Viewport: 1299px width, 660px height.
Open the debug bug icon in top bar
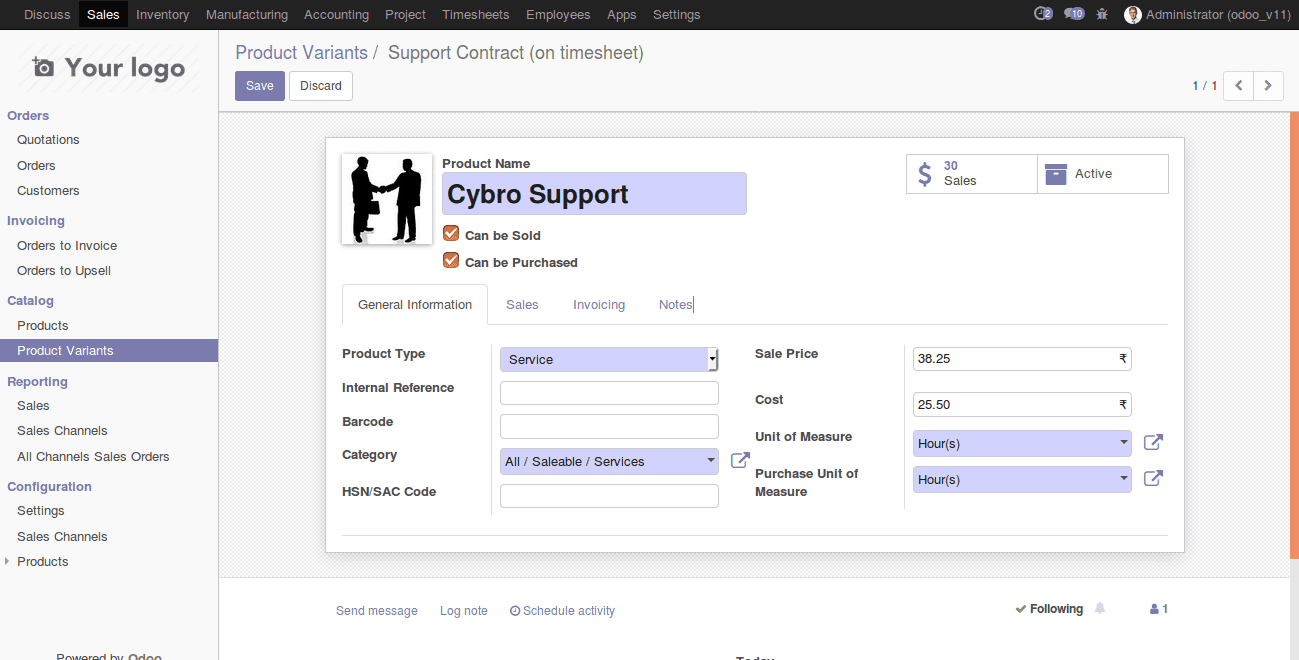[x=1102, y=14]
